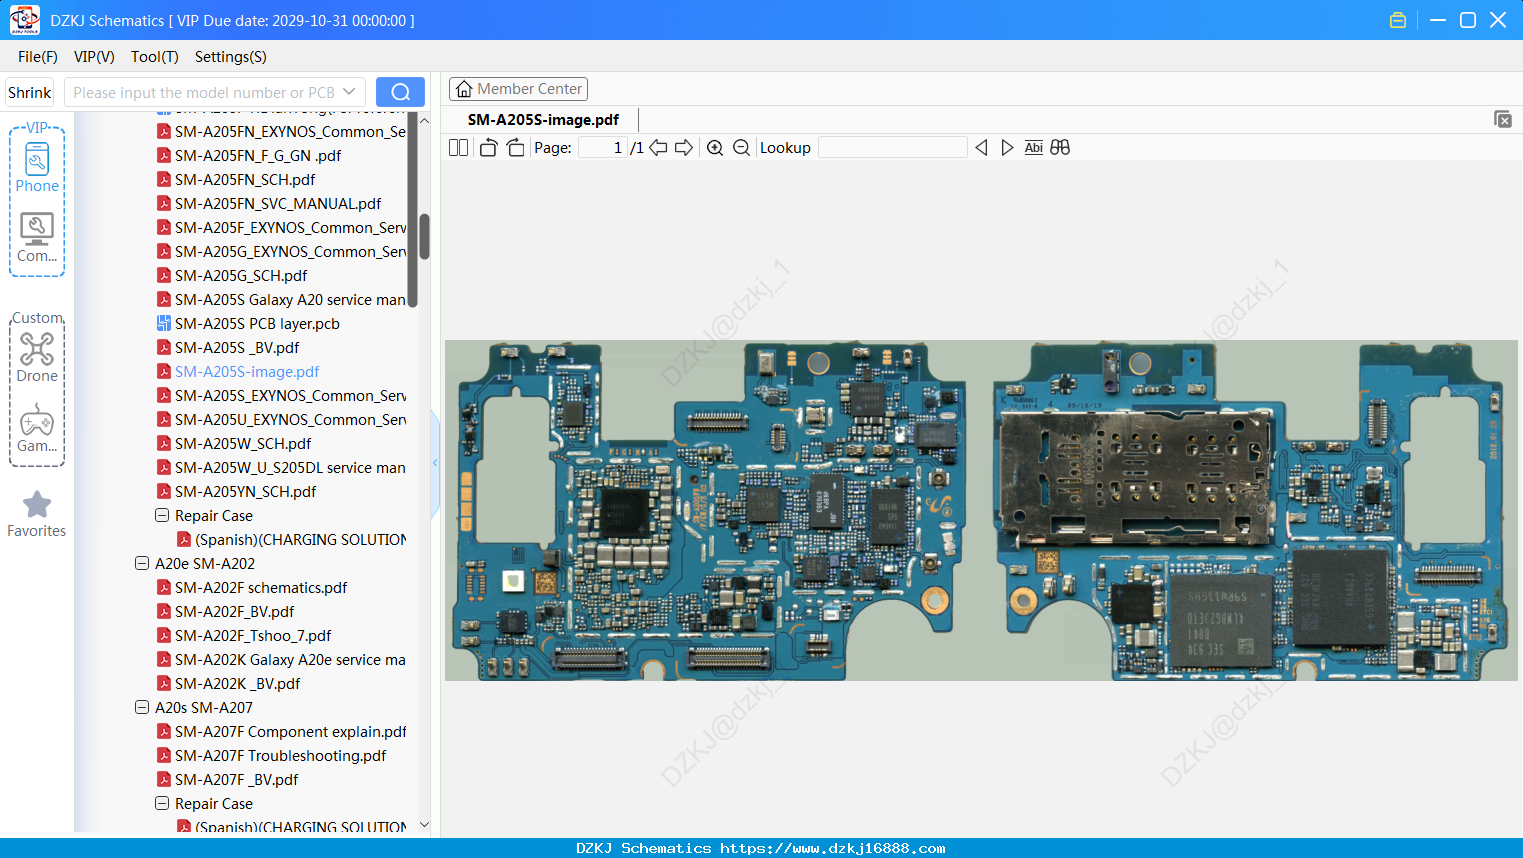This screenshot has height=858, width=1523.
Task: Rotate the page clockwise
Action: click(515, 148)
